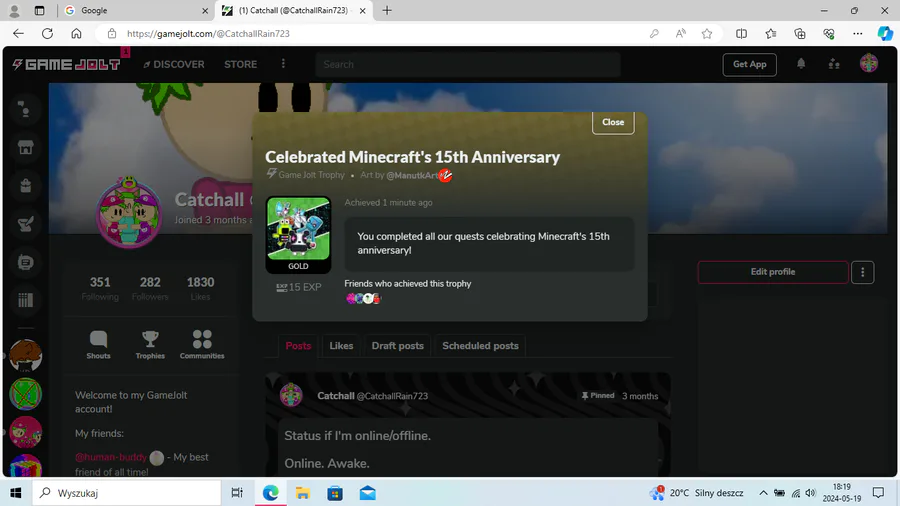Viewport: 900px width, 506px height.
Task: Click the Edit profile button
Action: click(x=773, y=272)
